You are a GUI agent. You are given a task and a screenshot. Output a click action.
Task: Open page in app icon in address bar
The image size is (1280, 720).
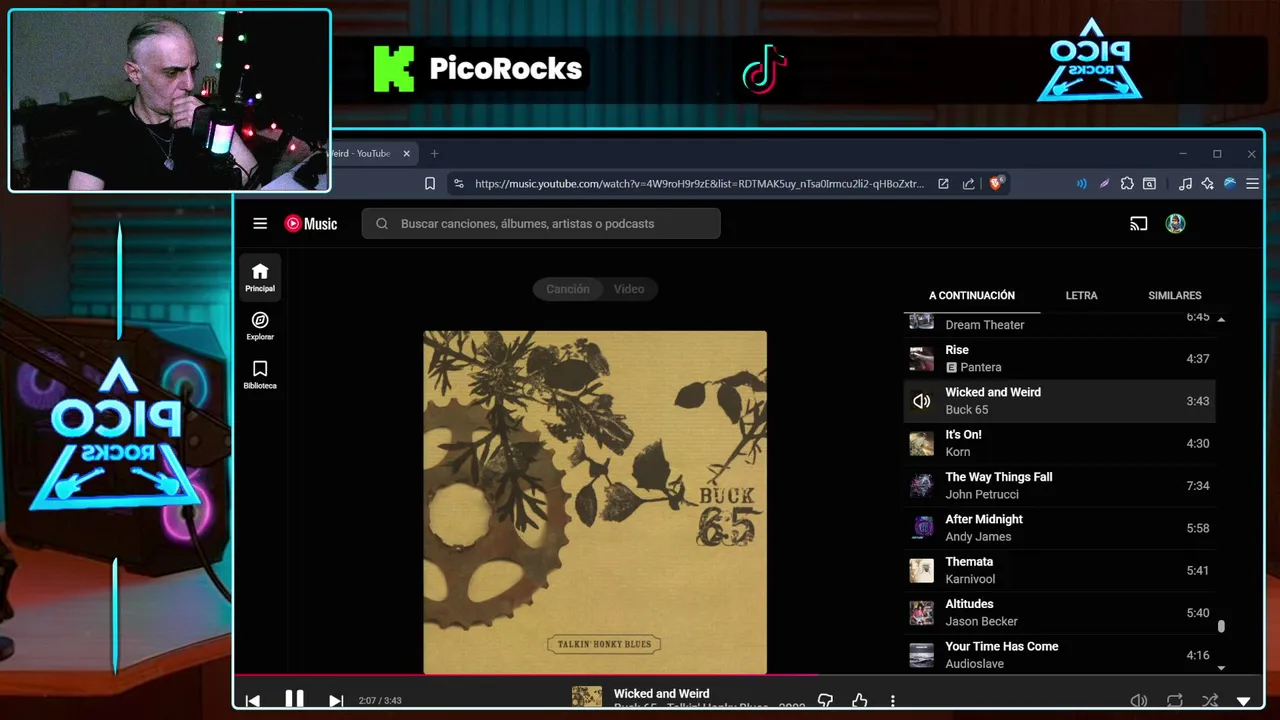point(943,184)
